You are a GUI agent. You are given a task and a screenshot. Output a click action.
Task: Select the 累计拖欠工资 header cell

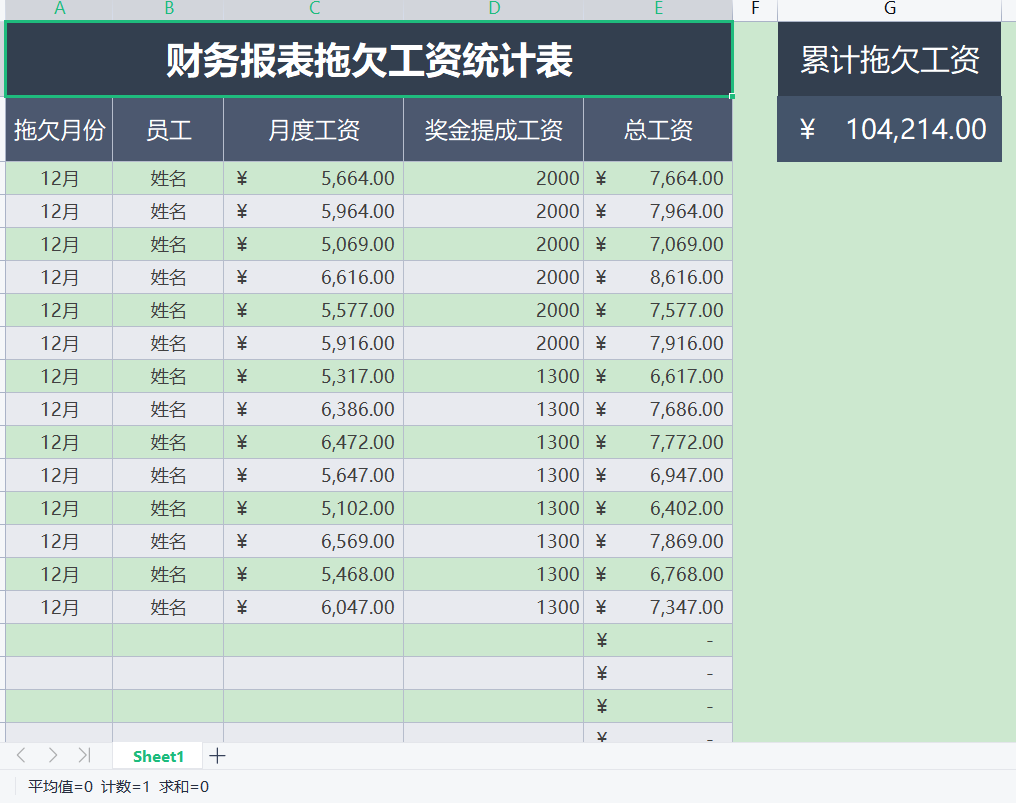coord(889,57)
